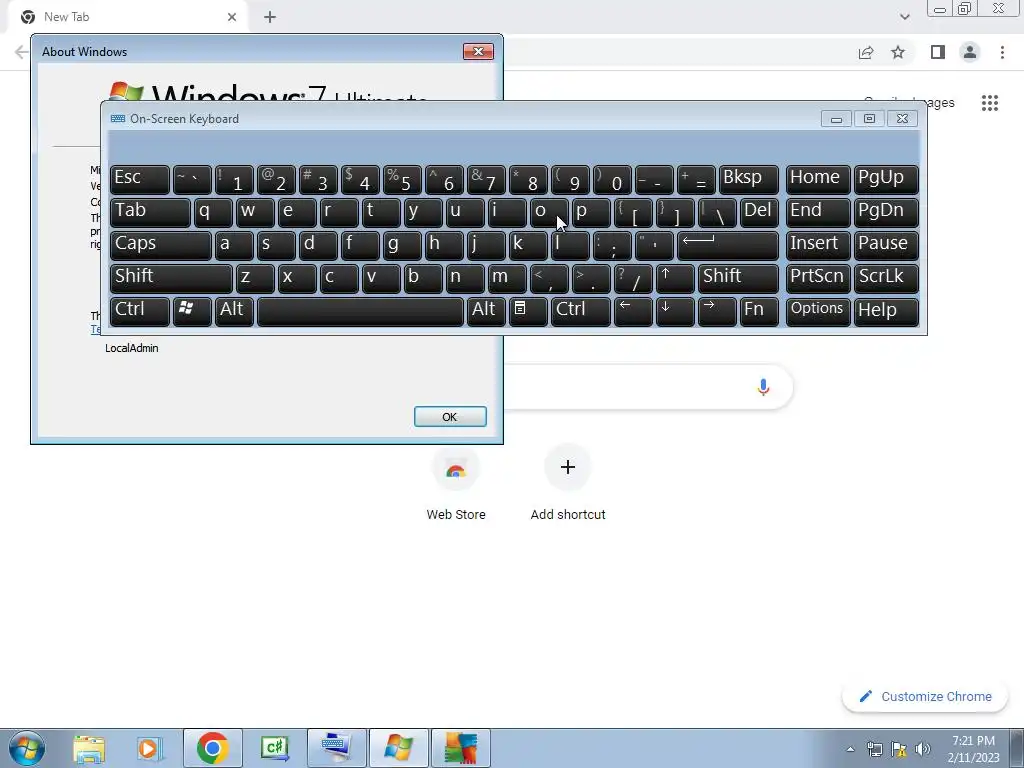This screenshot has width=1024, height=768.
Task: Click the up arrow key
Action: click(x=675, y=278)
